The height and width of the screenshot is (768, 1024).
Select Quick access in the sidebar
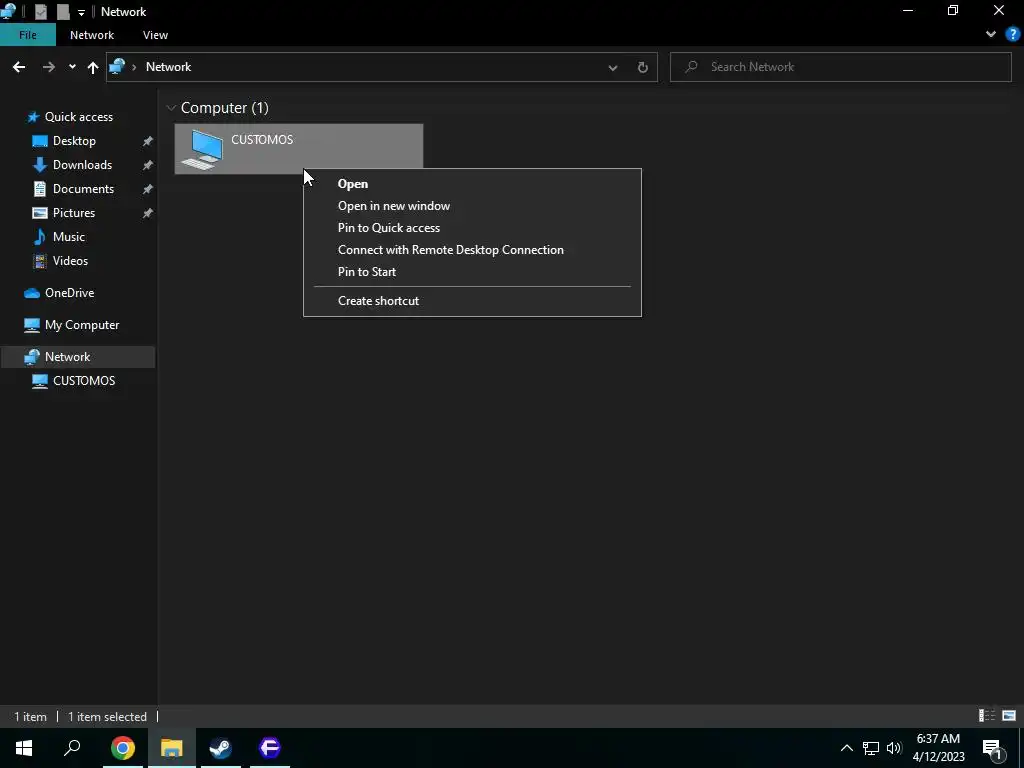(78, 117)
